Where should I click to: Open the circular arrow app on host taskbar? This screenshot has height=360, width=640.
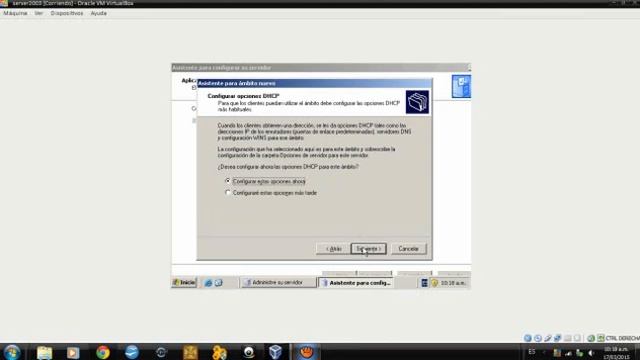coord(161,352)
